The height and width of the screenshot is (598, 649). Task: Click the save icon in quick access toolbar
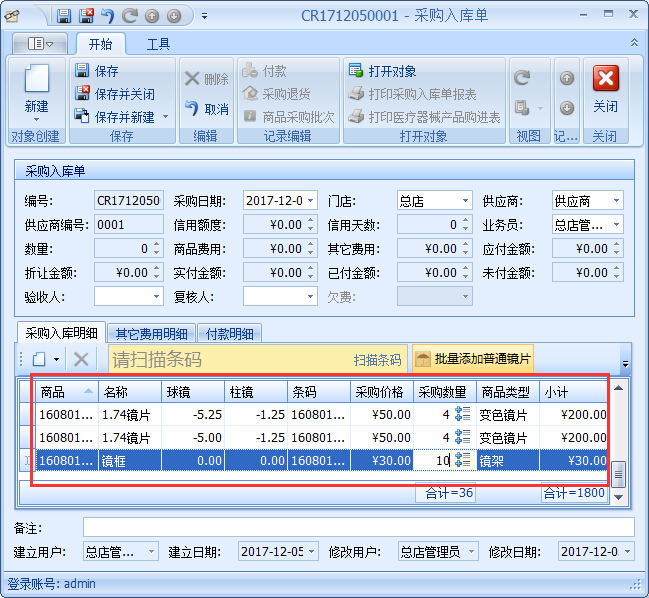click(x=64, y=16)
